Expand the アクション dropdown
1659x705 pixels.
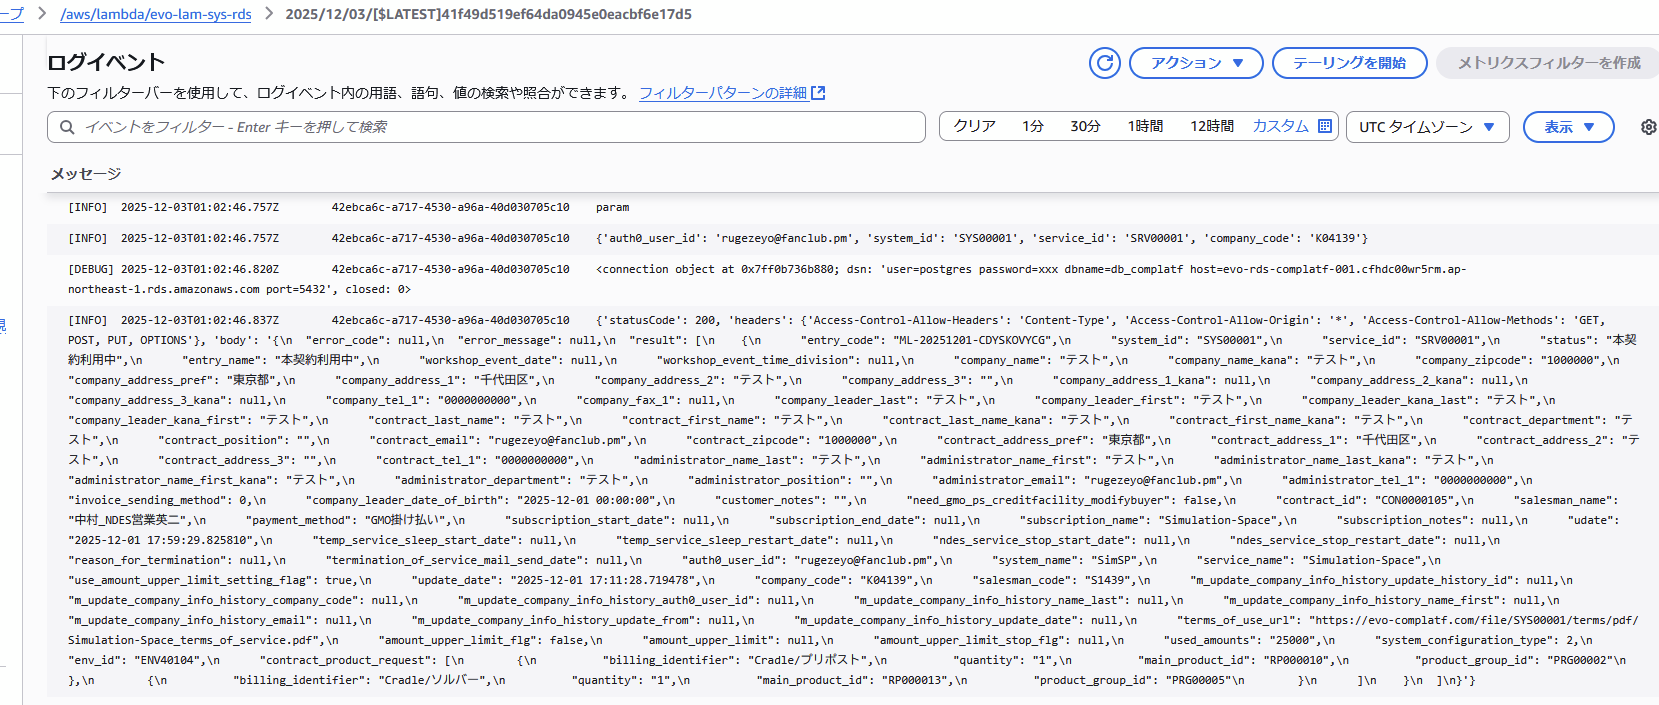coord(1196,63)
